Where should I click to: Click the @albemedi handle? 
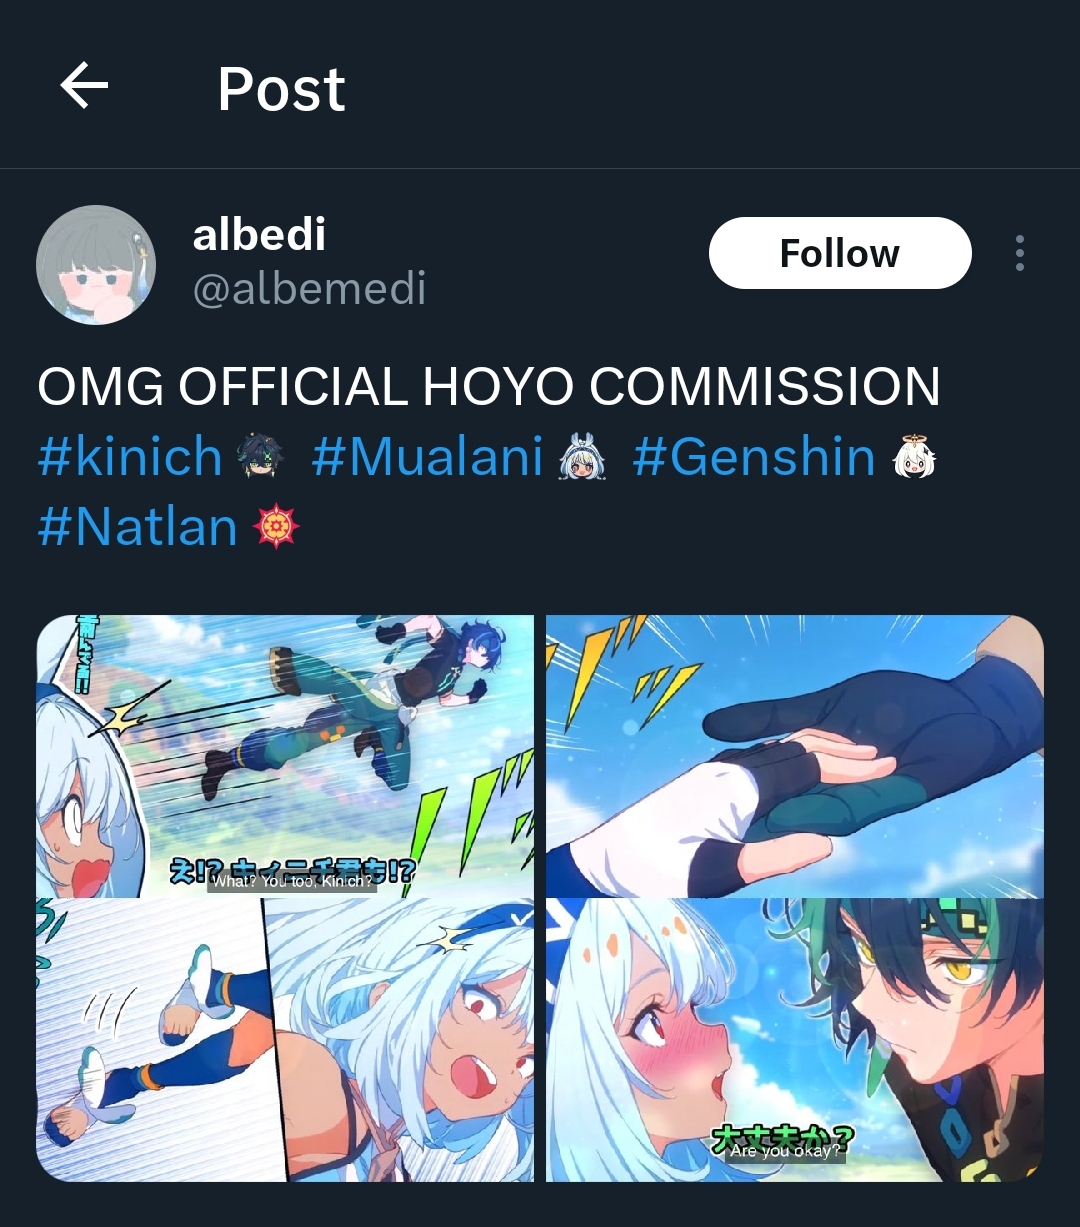[309, 289]
